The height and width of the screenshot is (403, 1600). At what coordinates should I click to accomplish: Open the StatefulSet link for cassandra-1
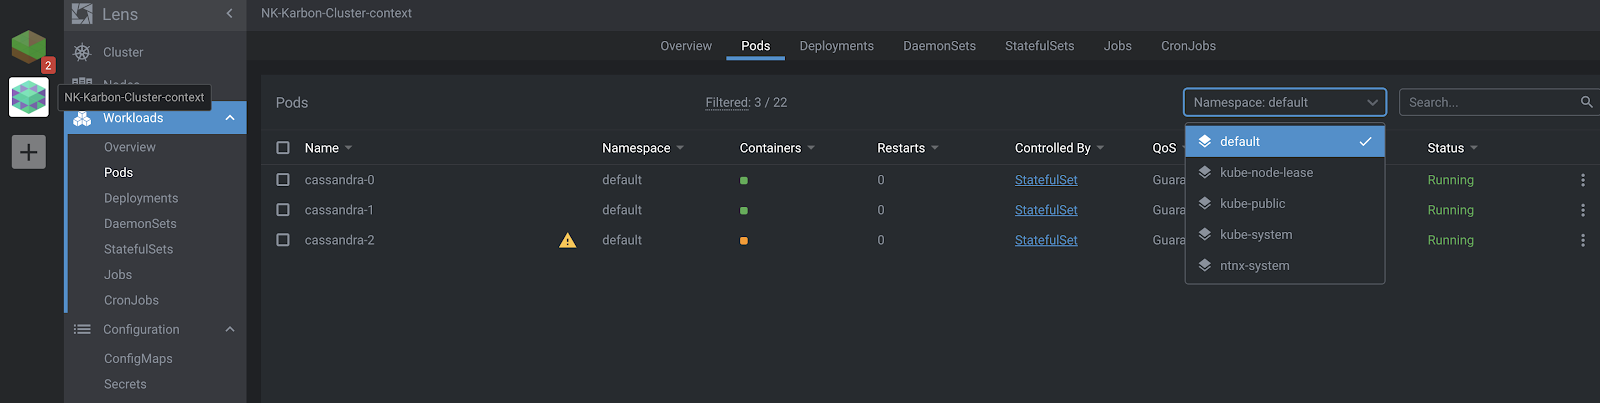1046,210
